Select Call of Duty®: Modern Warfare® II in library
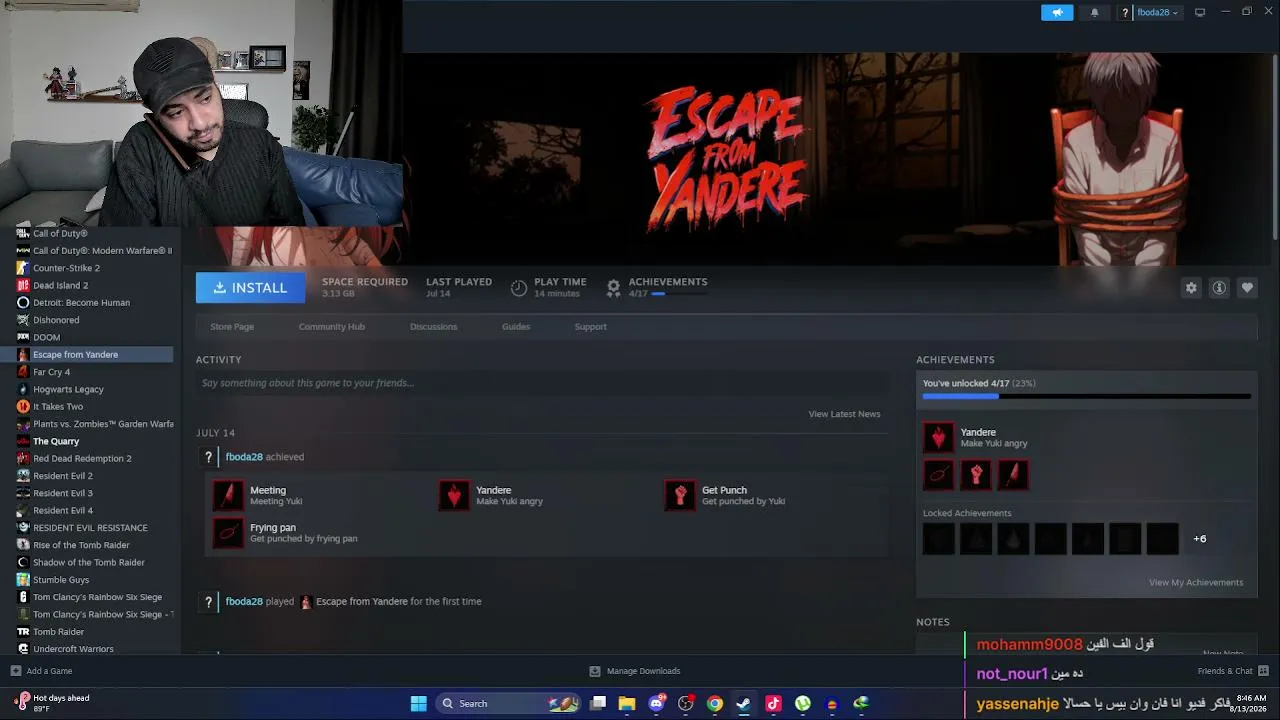The image size is (1280, 720). [x=94, y=251]
